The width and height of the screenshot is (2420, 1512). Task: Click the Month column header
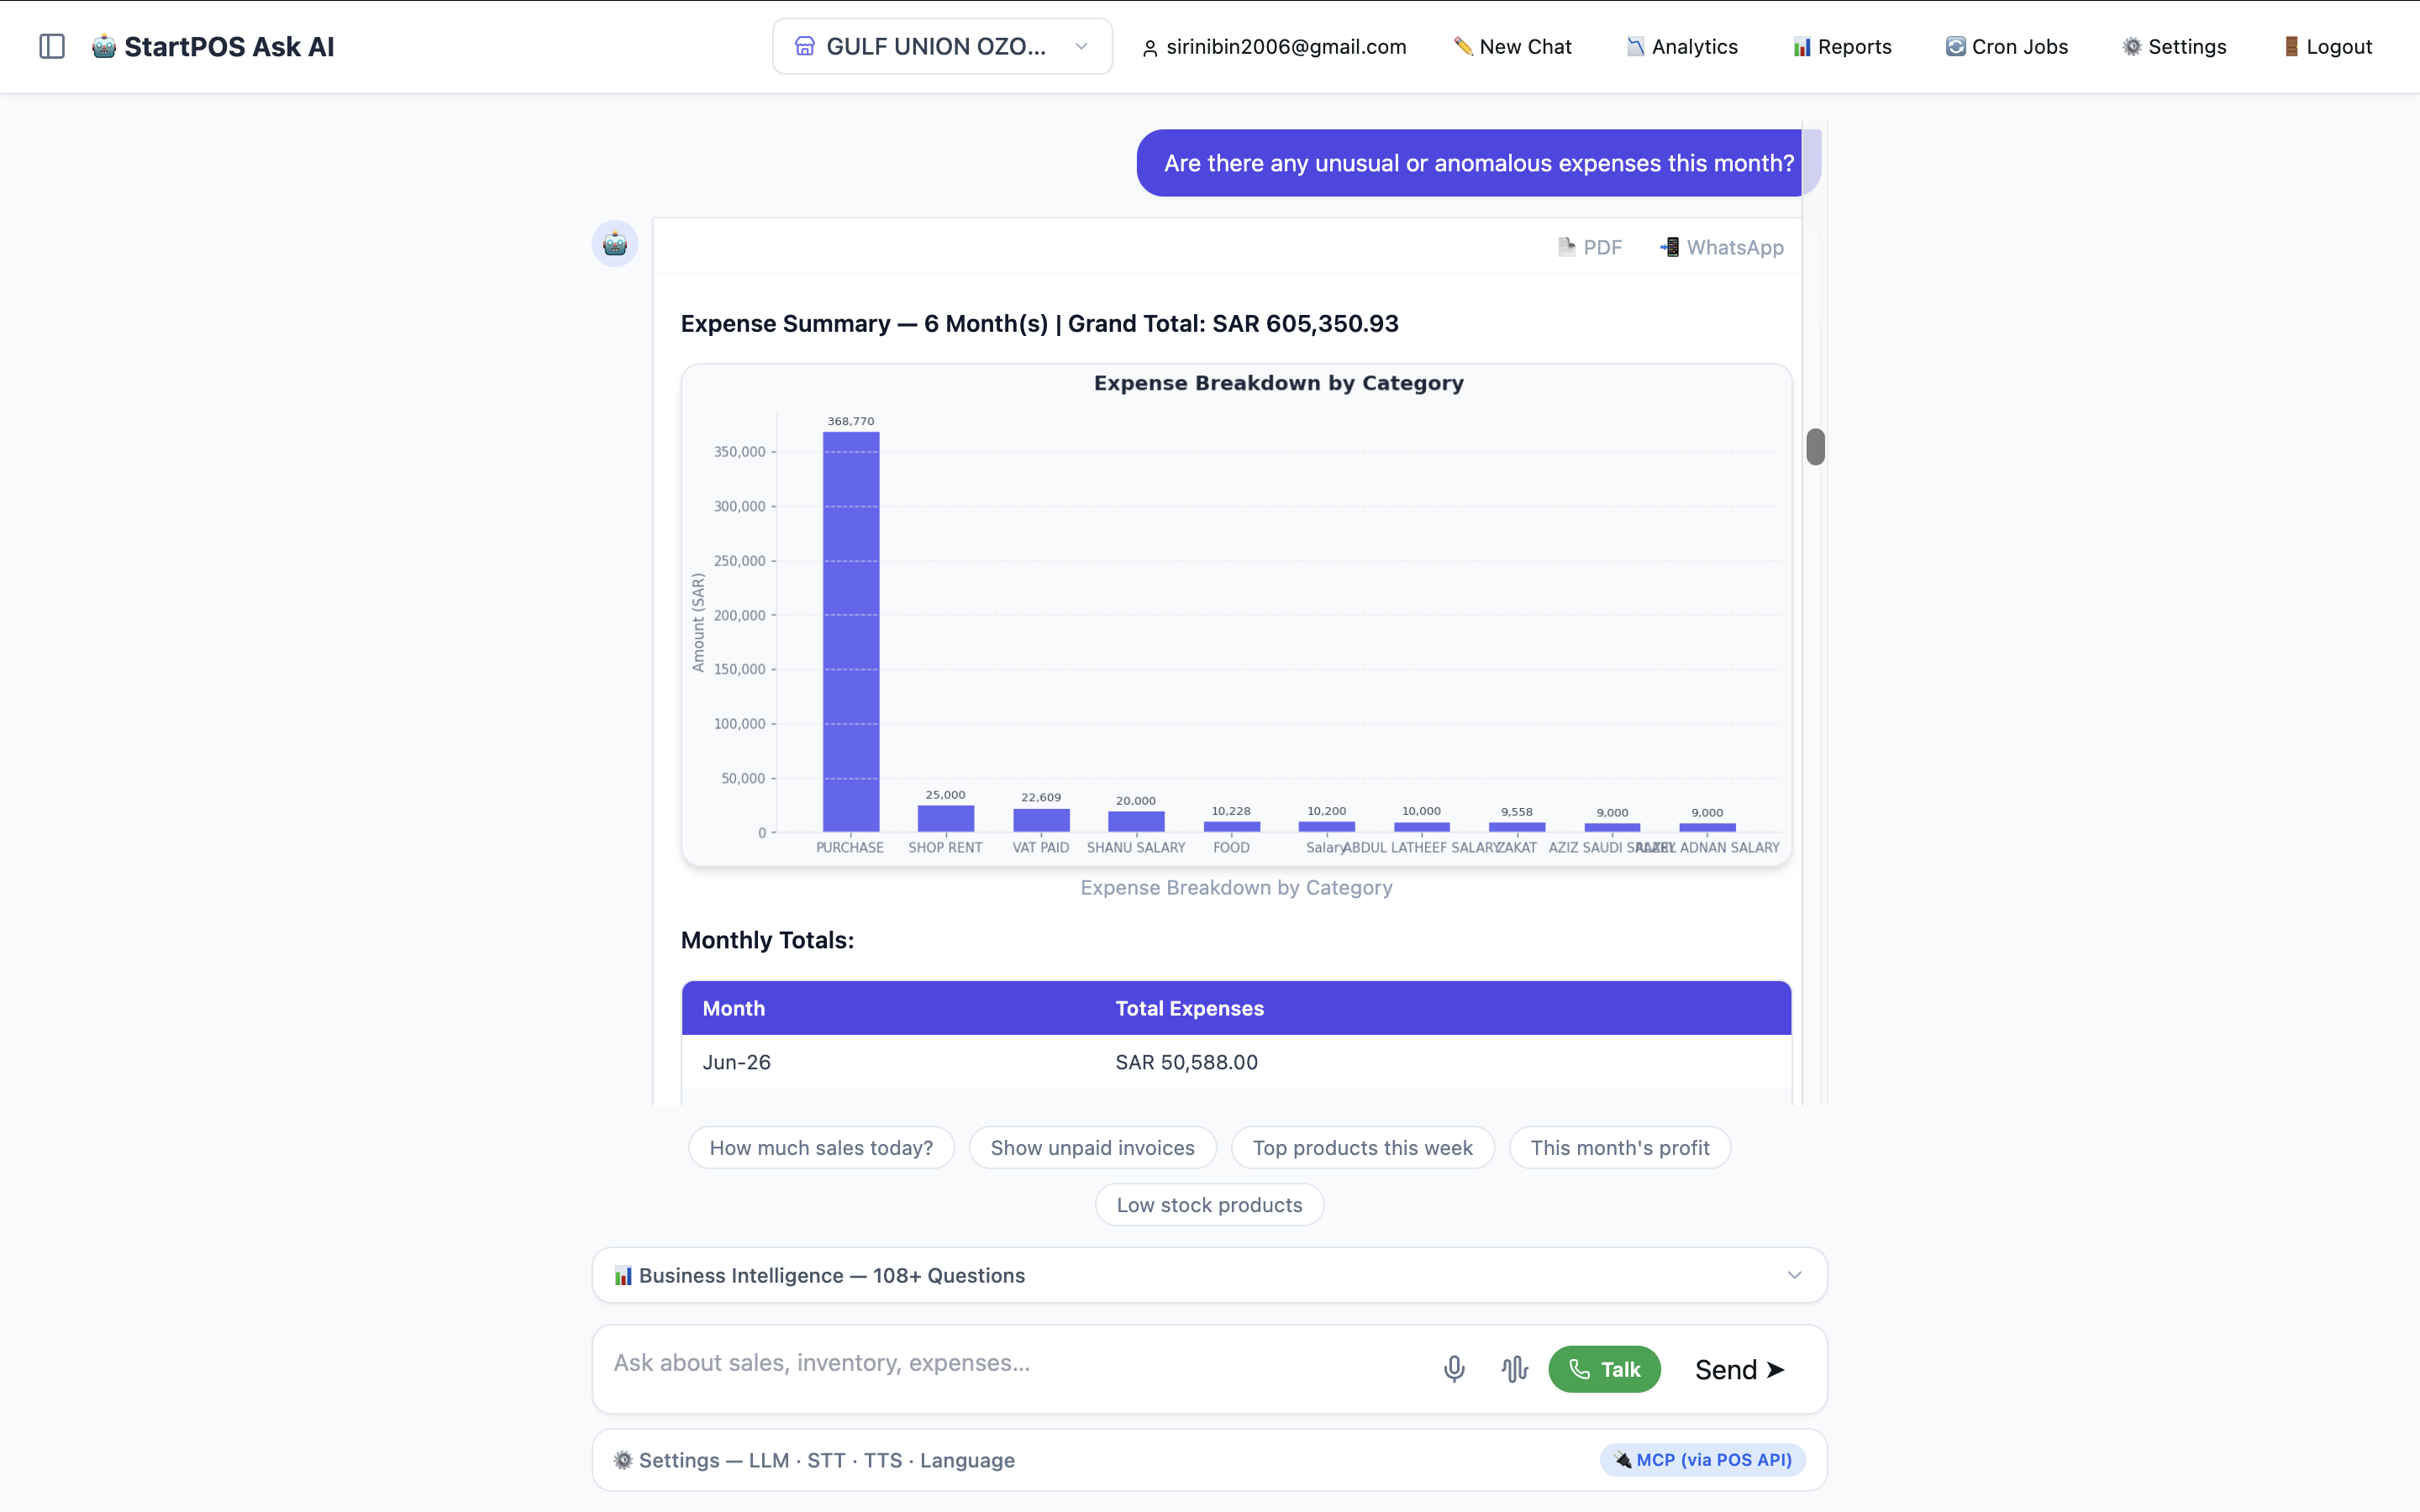coord(734,1008)
